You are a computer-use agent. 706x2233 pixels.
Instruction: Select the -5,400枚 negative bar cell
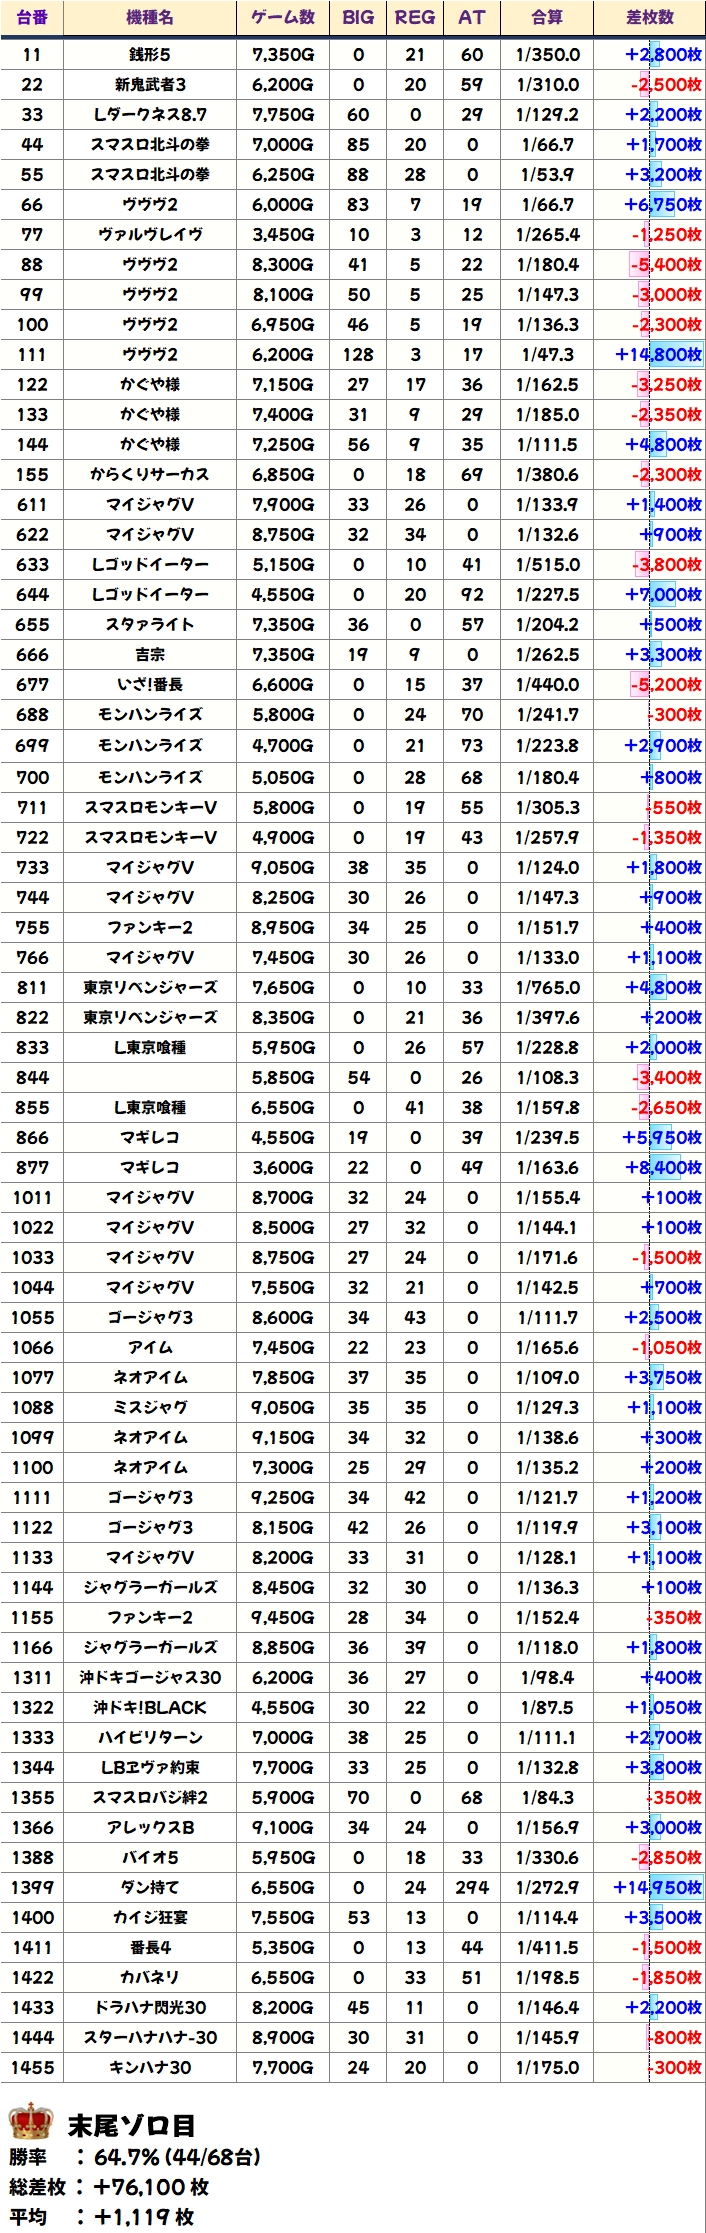click(664, 265)
